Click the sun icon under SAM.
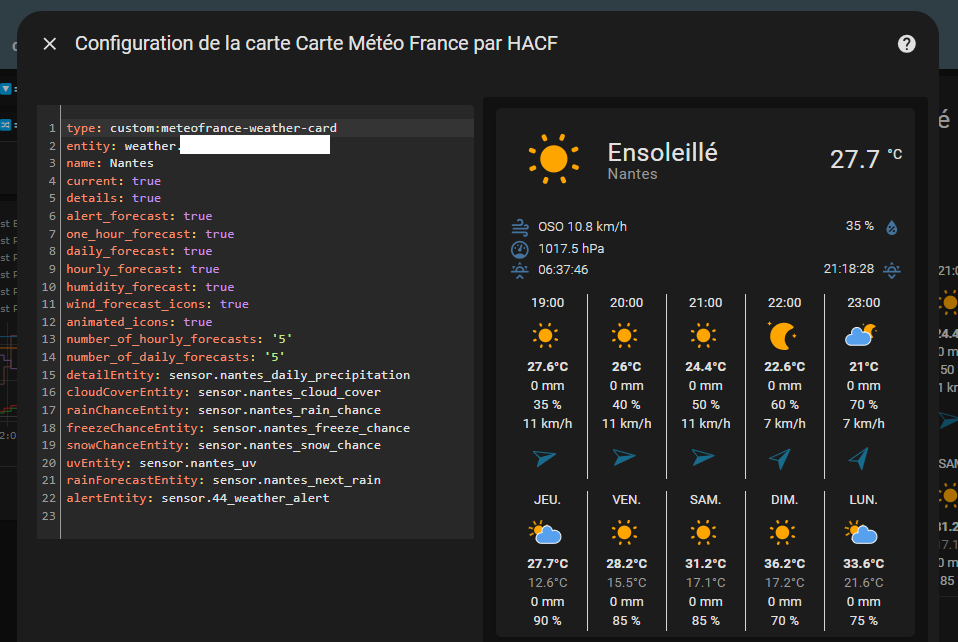Image resolution: width=958 pixels, height=642 pixels. pyautogui.click(x=703, y=533)
